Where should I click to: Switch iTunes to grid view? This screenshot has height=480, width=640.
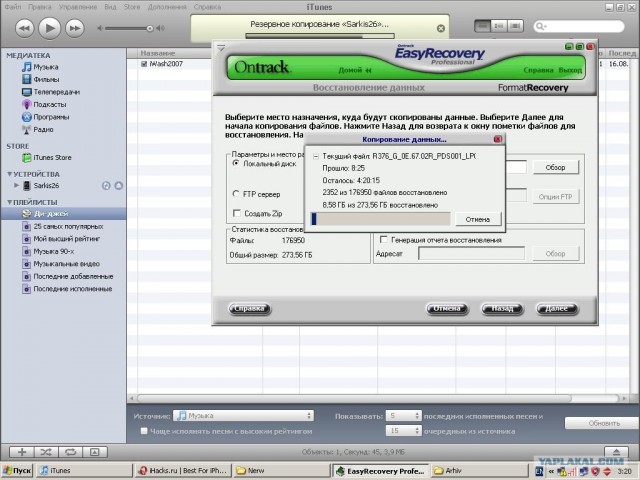[499, 26]
